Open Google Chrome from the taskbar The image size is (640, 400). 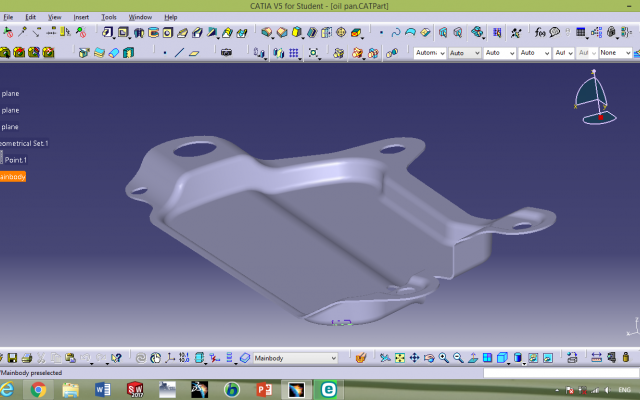coord(38,390)
